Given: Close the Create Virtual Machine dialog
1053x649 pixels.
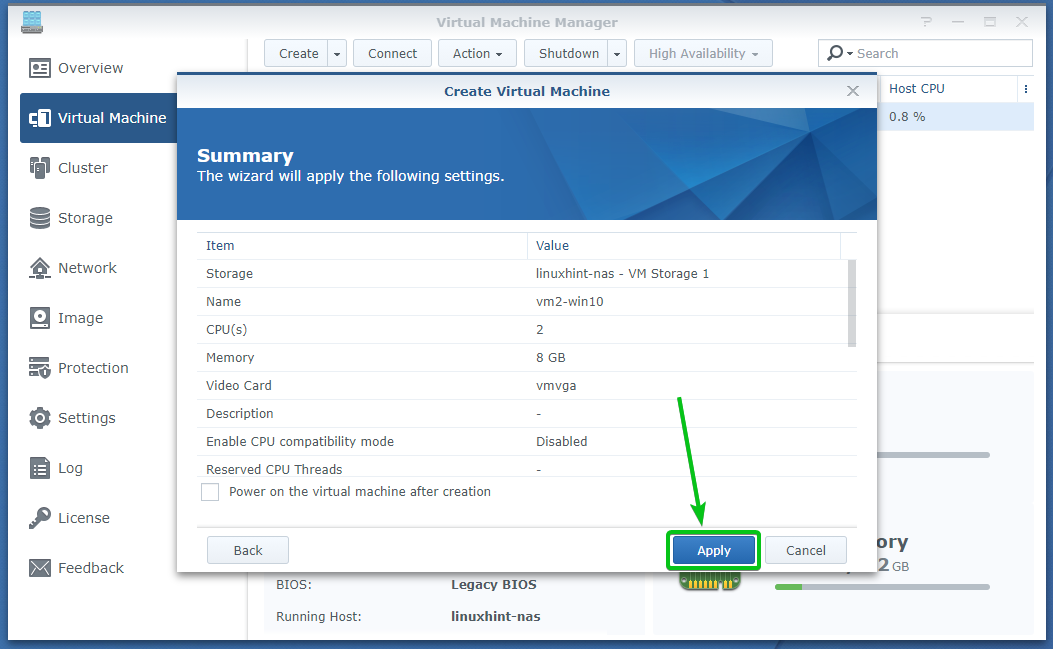Looking at the screenshot, I should pos(853,91).
